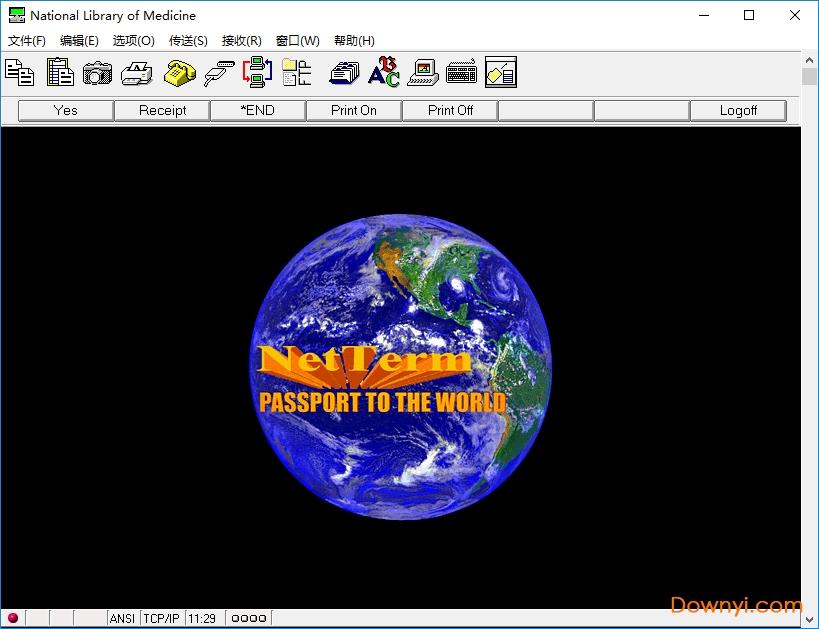Click the Paste clipboard icon

[x=60, y=73]
